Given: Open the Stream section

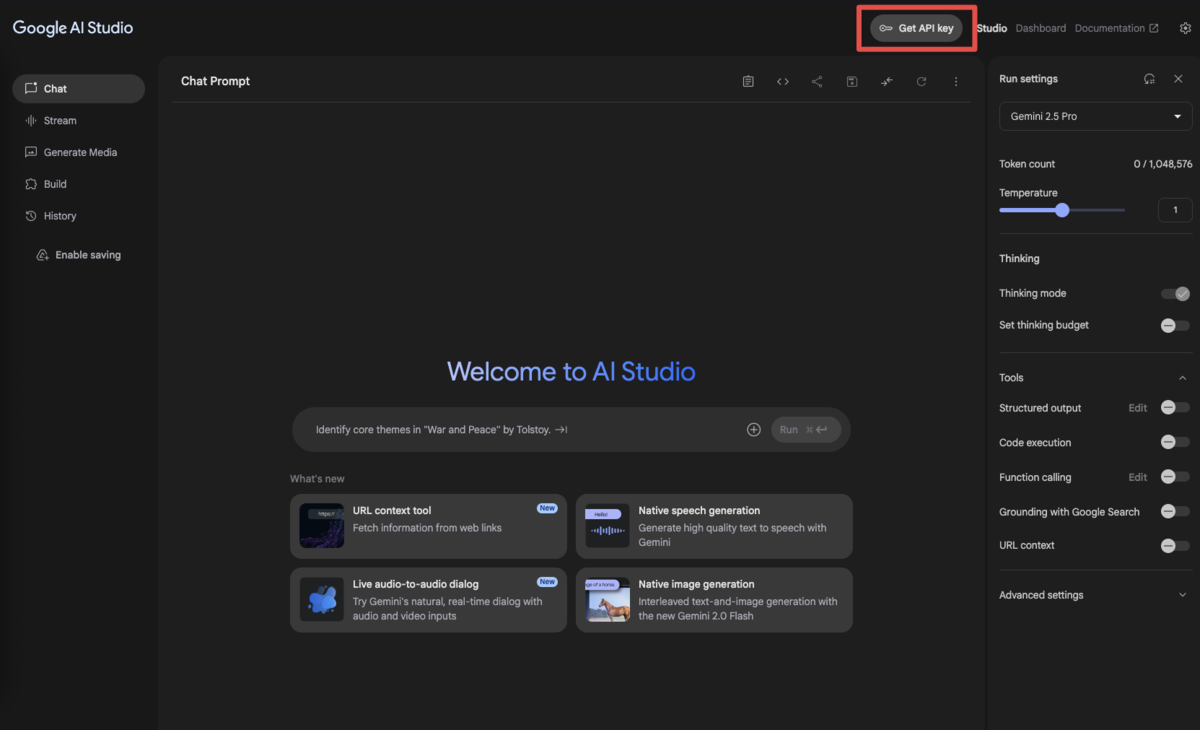Looking at the screenshot, I should pyautogui.click(x=78, y=121).
